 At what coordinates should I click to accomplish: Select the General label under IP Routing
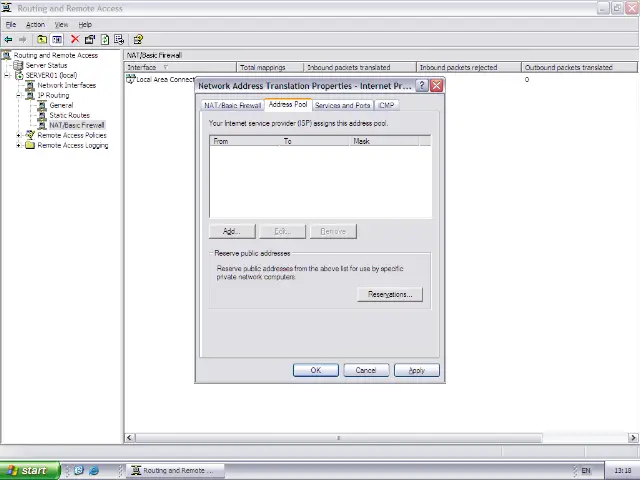coord(61,105)
